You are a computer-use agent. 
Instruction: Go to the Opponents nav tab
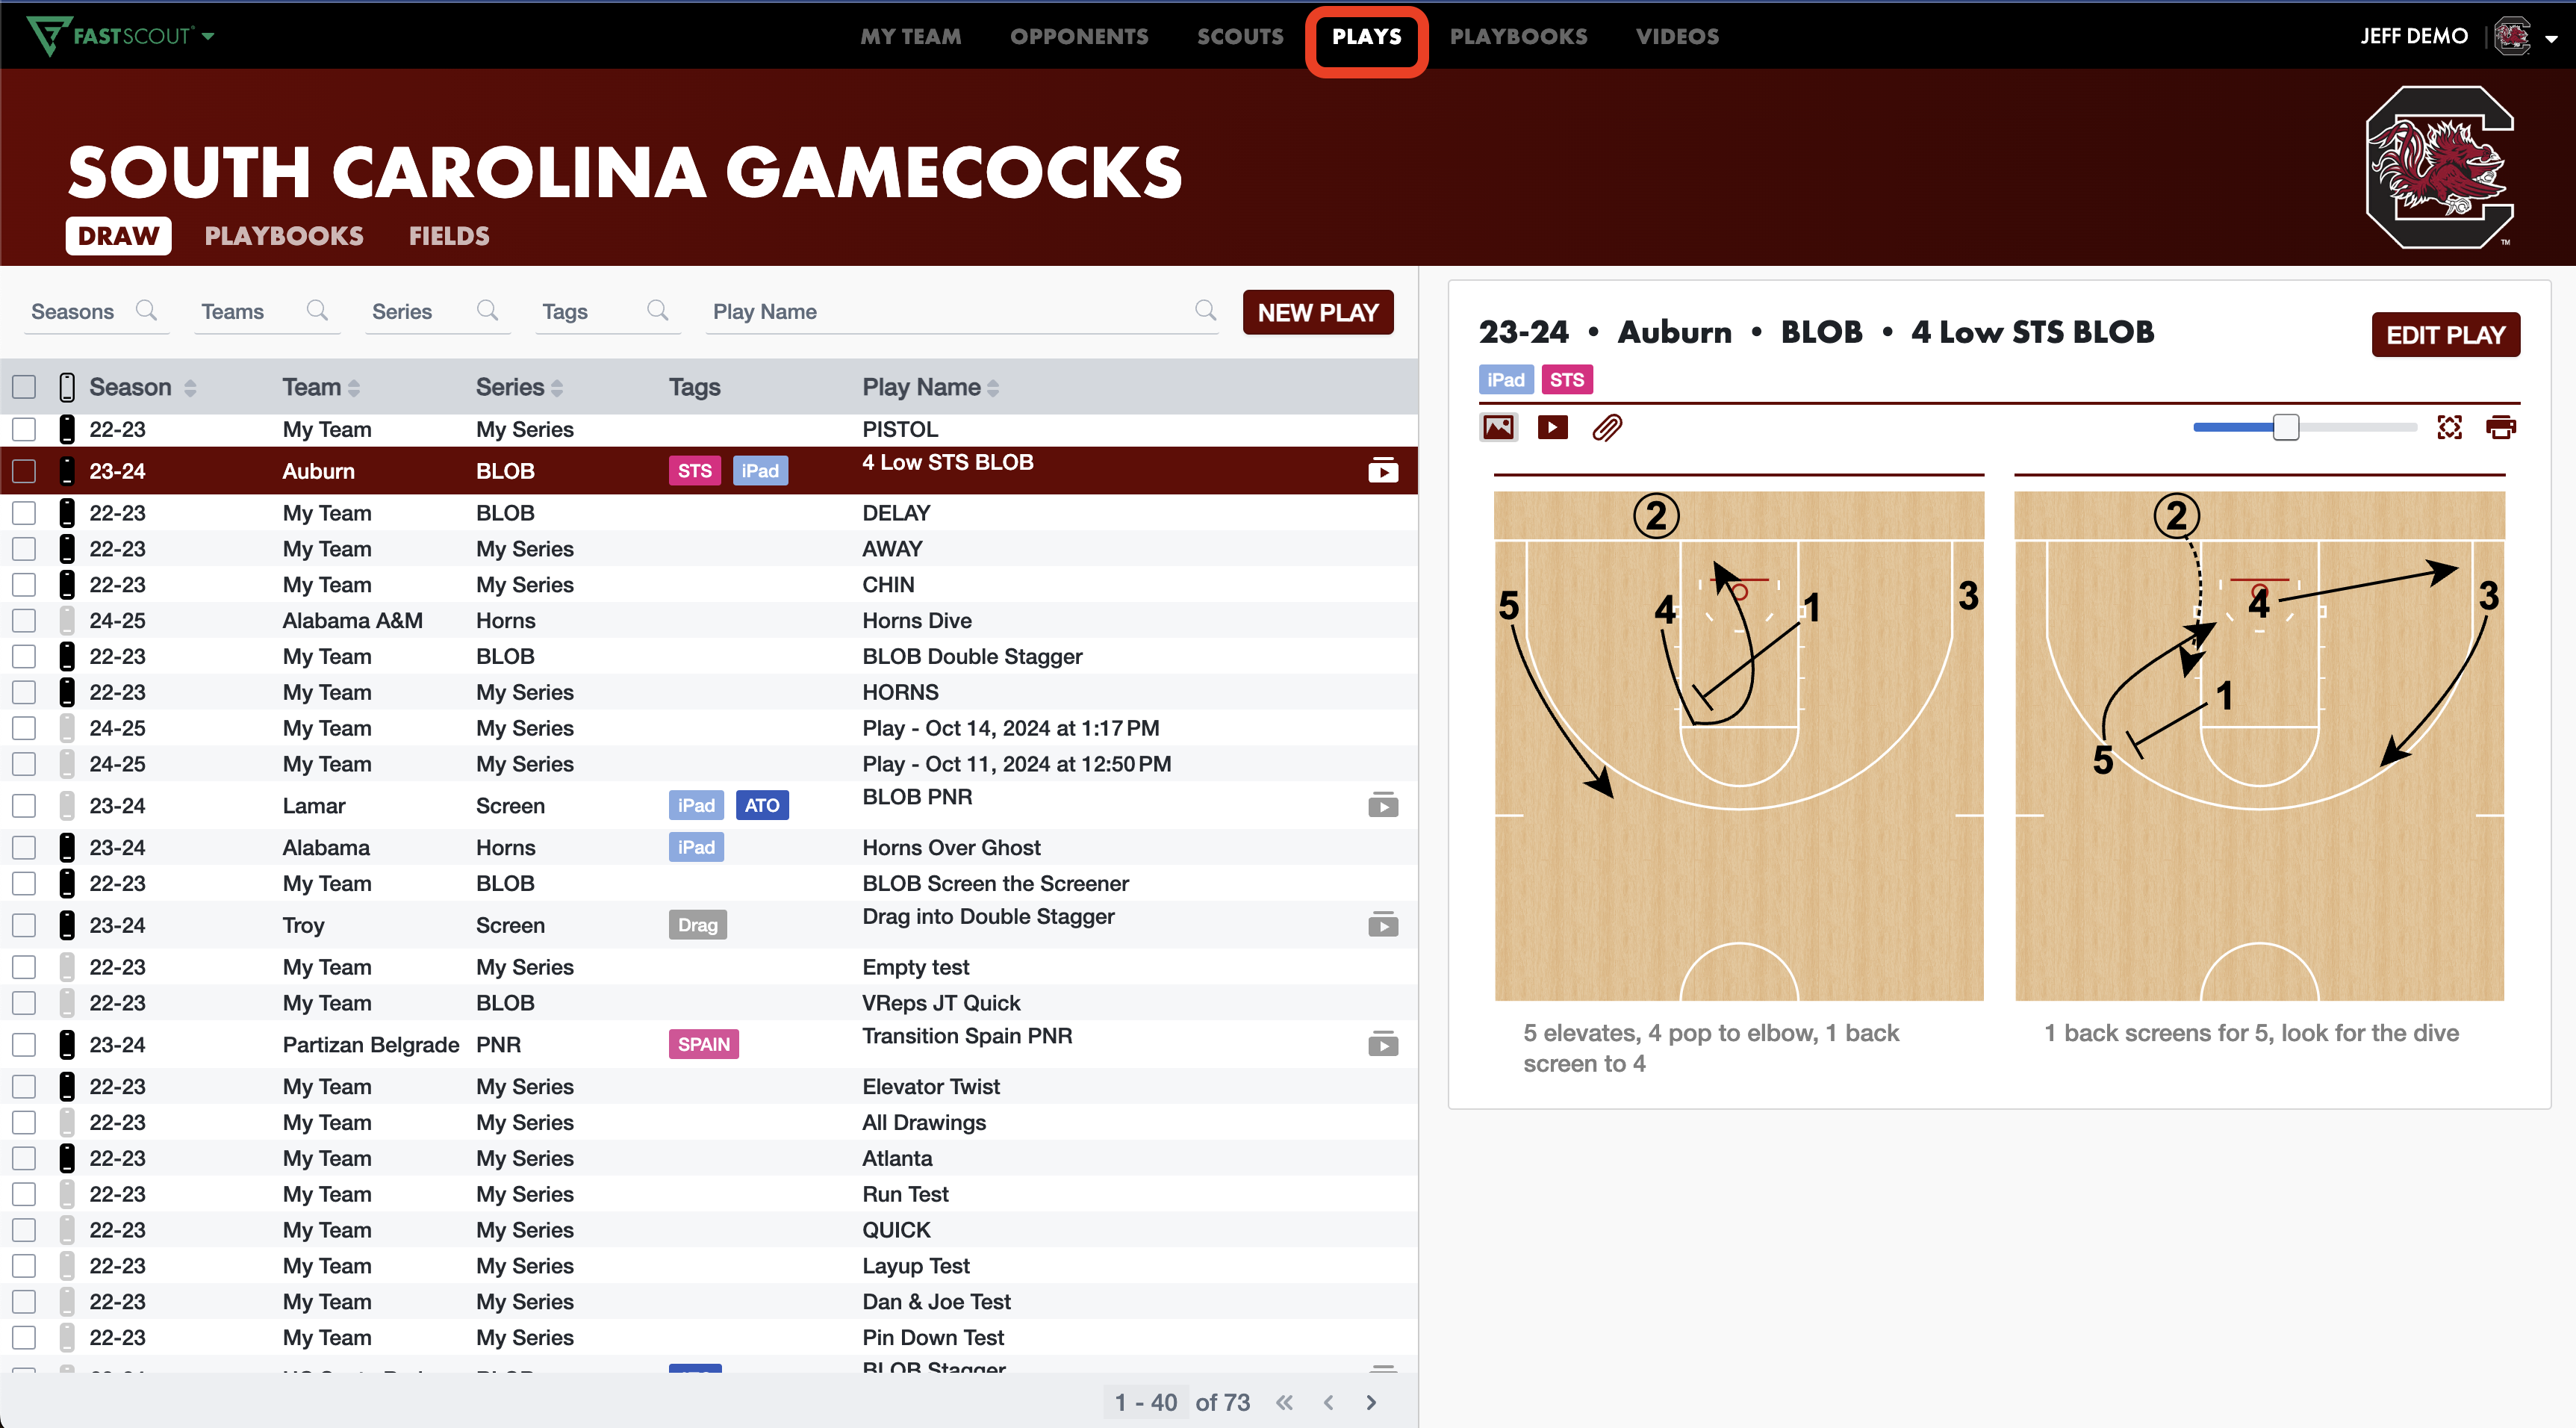click(x=1078, y=36)
